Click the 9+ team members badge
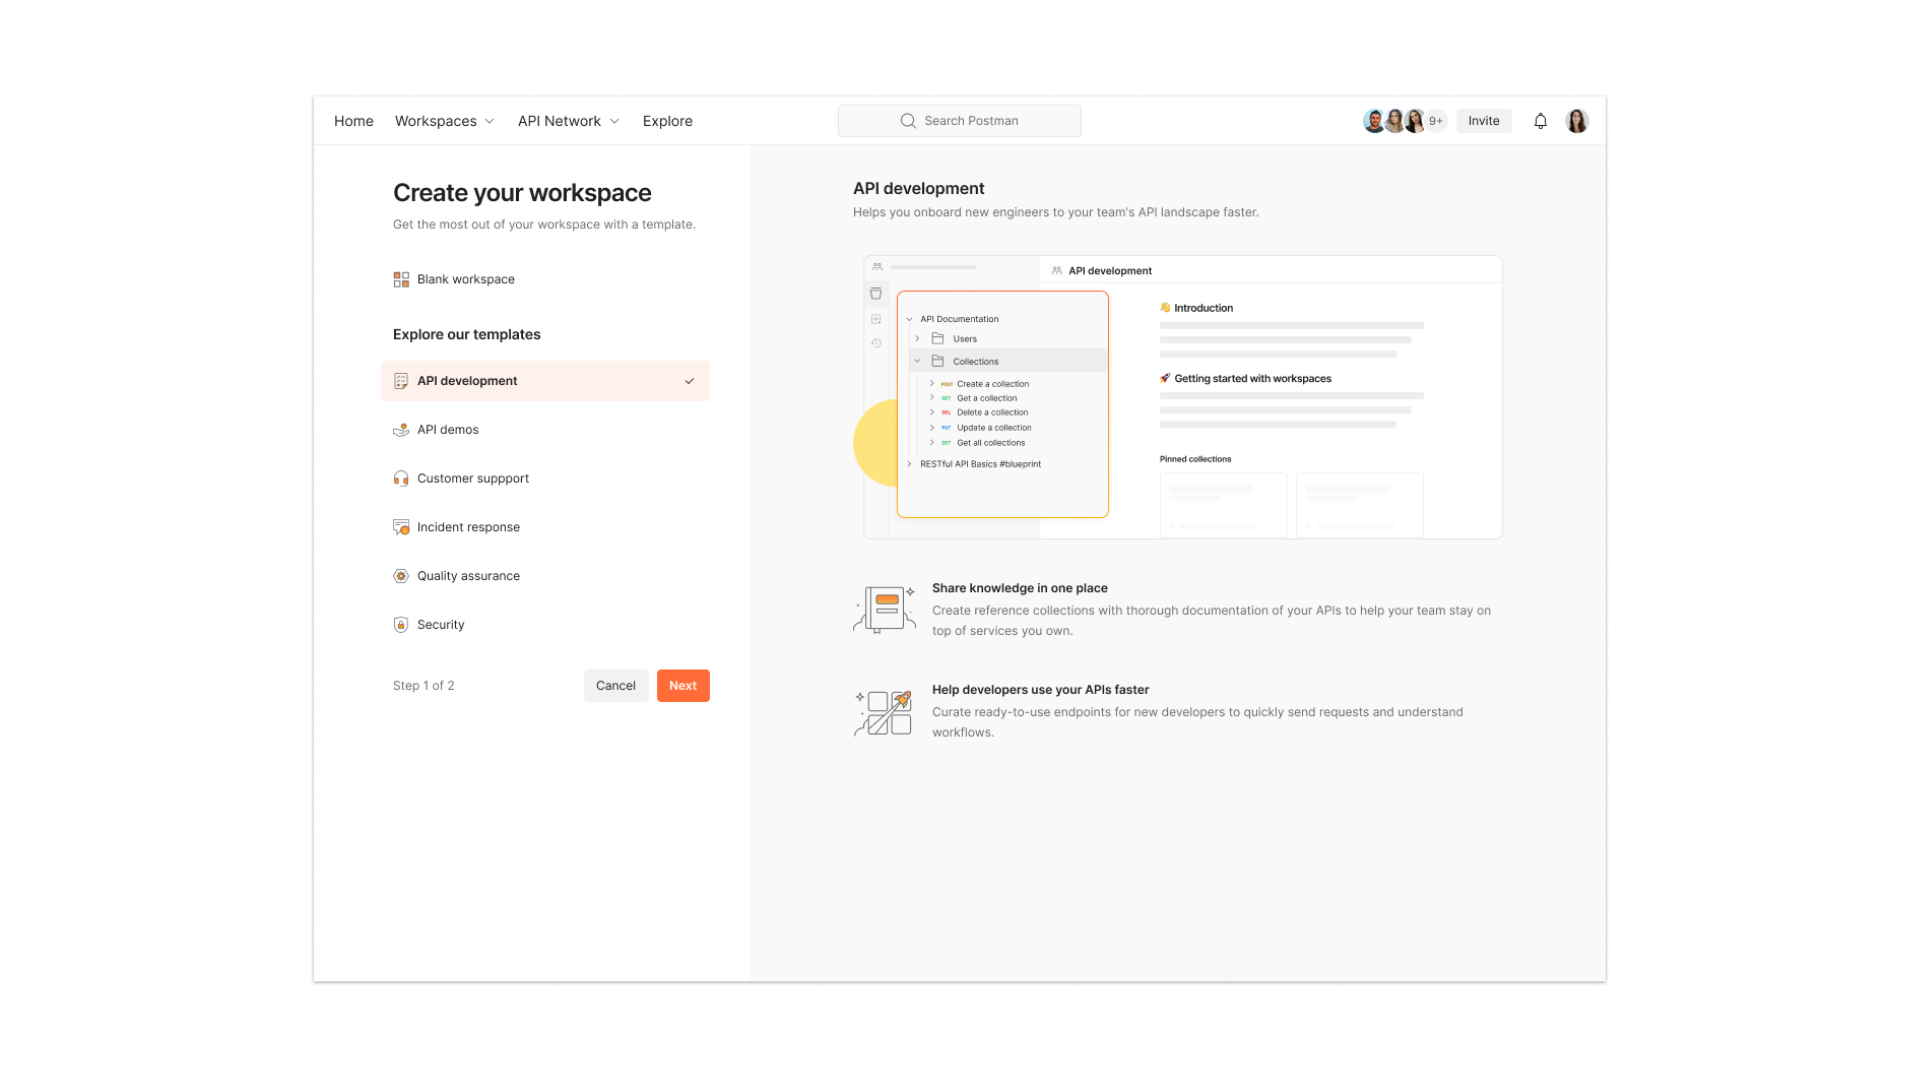 pyautogui.click(x=1436, y=121)
